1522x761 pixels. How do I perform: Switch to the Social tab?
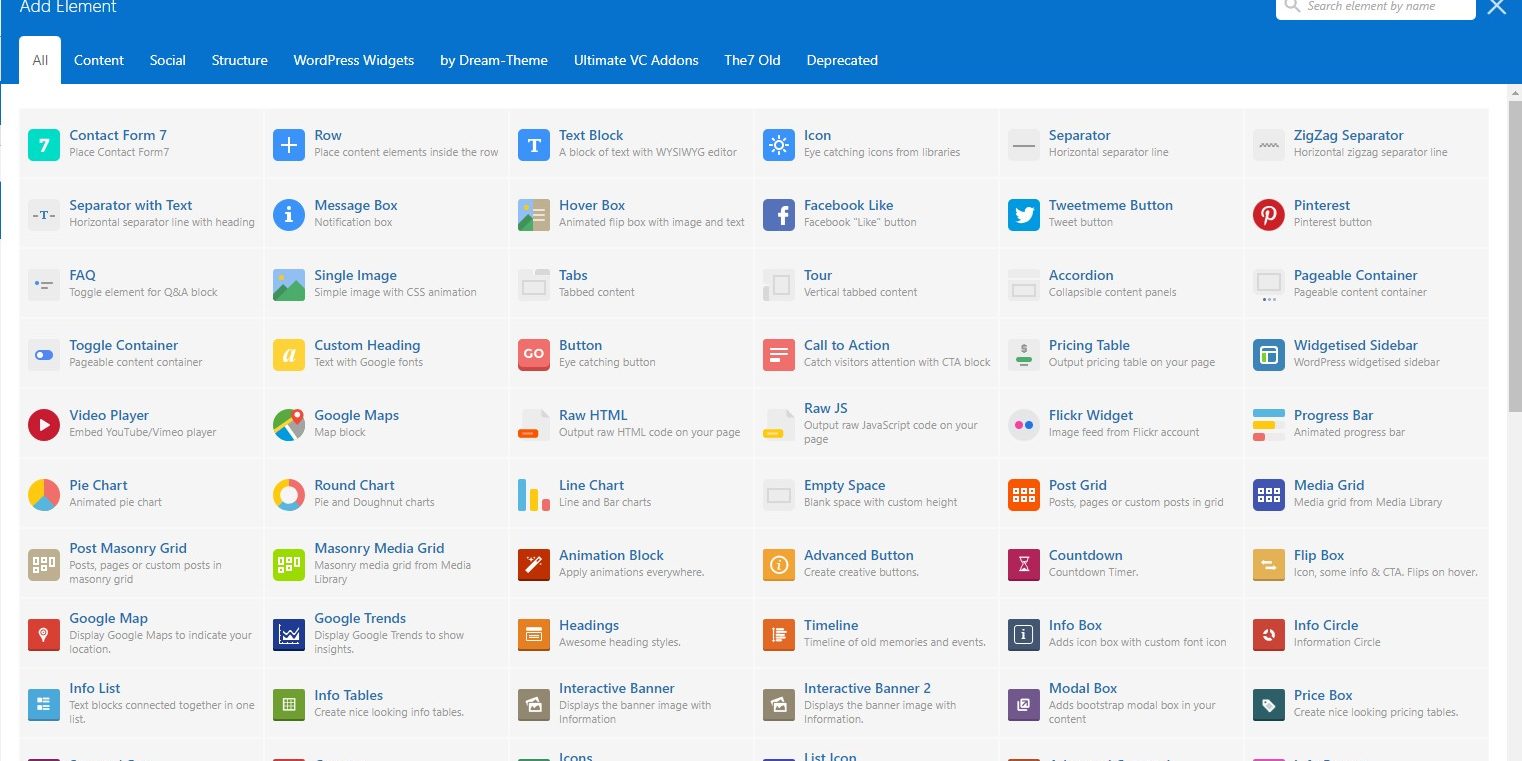point(167,60)
